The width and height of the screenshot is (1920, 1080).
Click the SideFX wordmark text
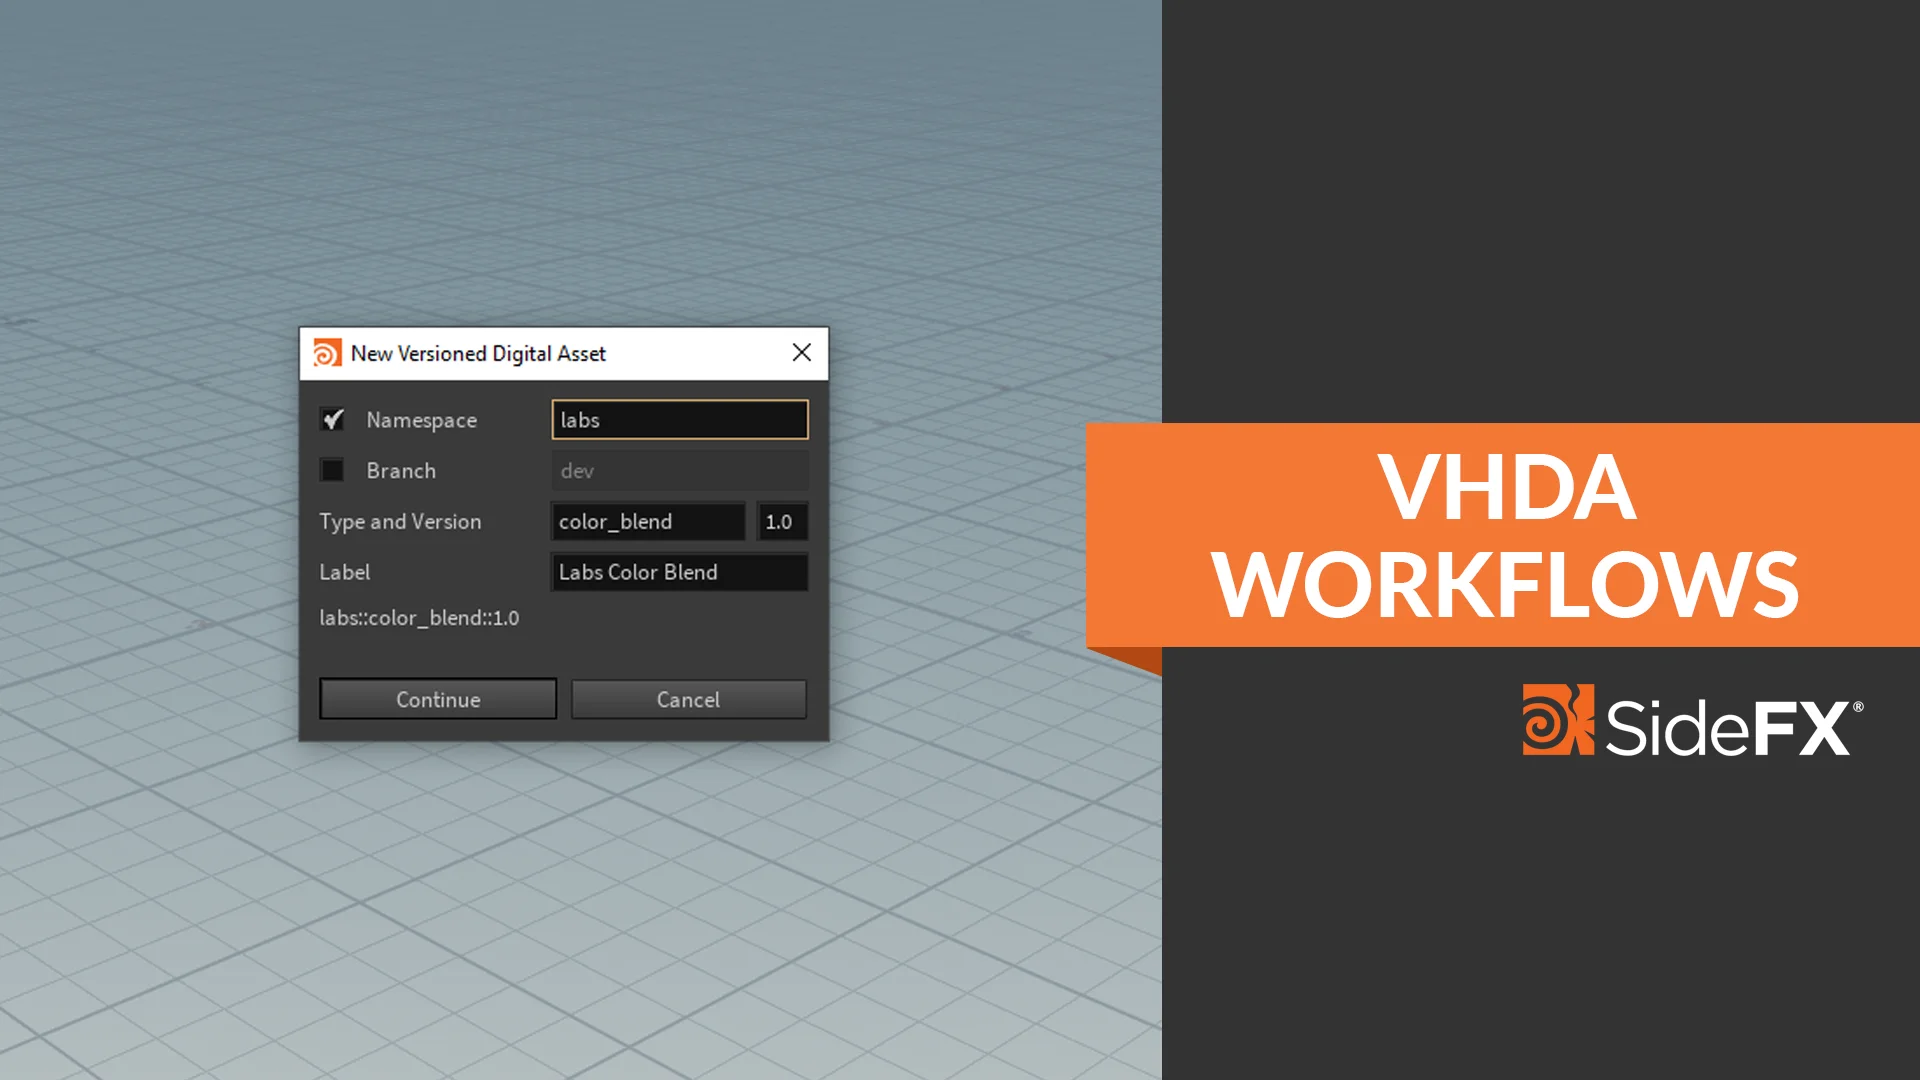(1727, 727)
